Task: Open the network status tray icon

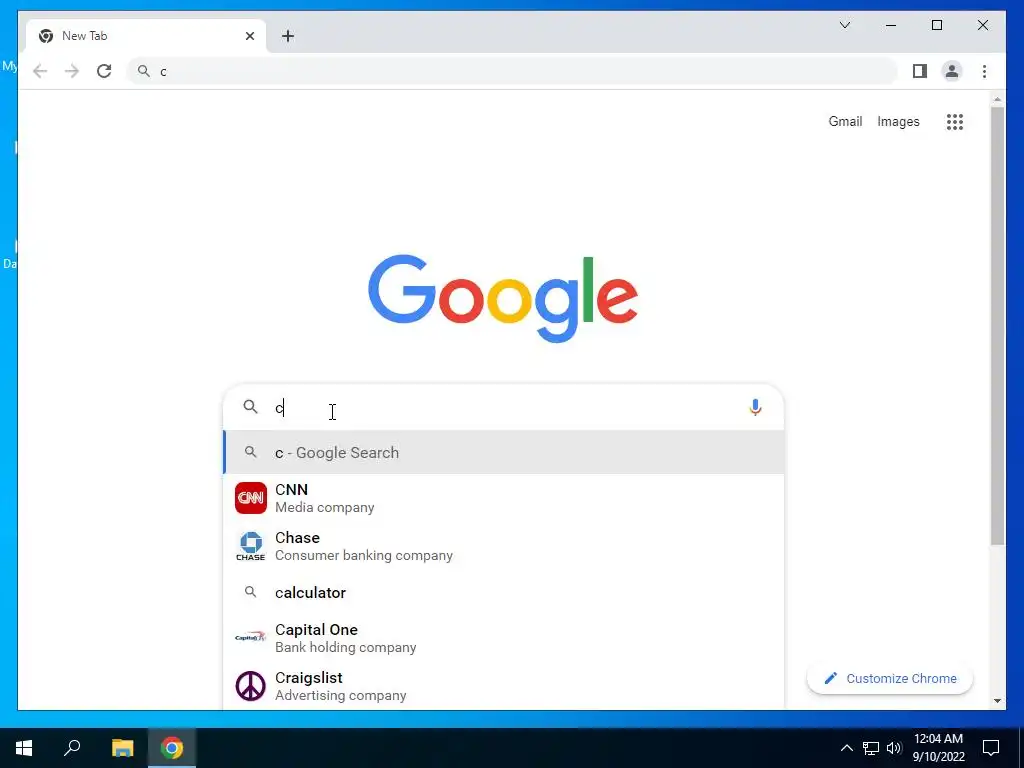Action: [x=871, y=748]
